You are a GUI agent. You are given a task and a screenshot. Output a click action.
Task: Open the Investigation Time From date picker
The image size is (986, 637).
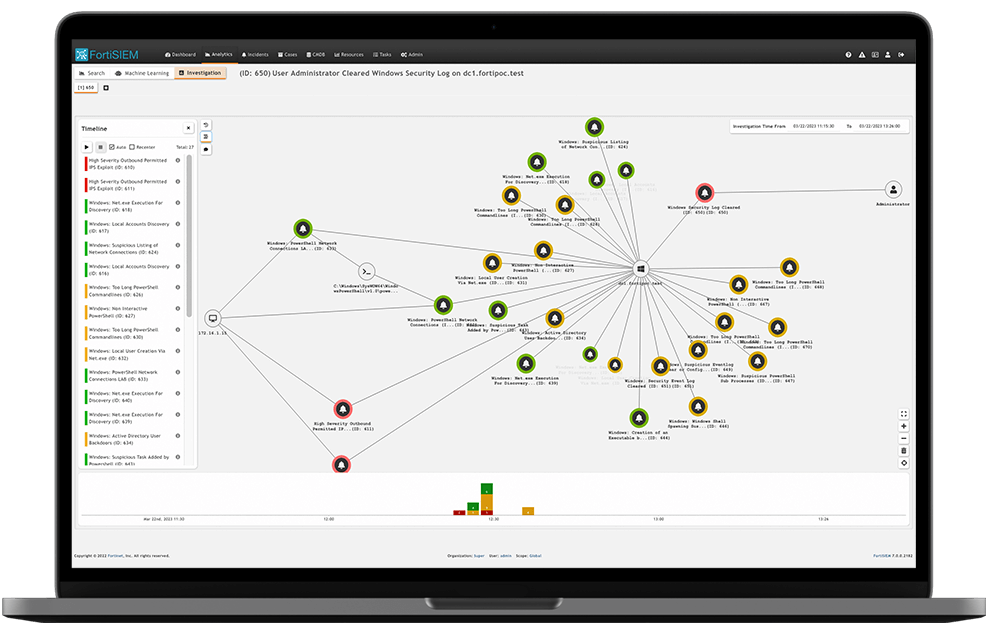point(813,125)
